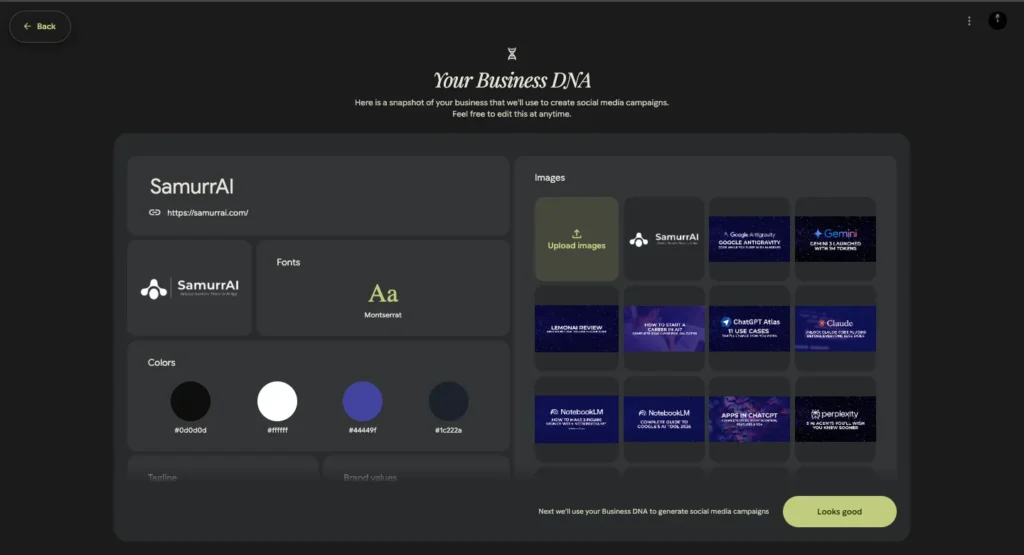1024x555 pixels.
Task: Click the Looks good button
Action: click(x=839, y=511)
